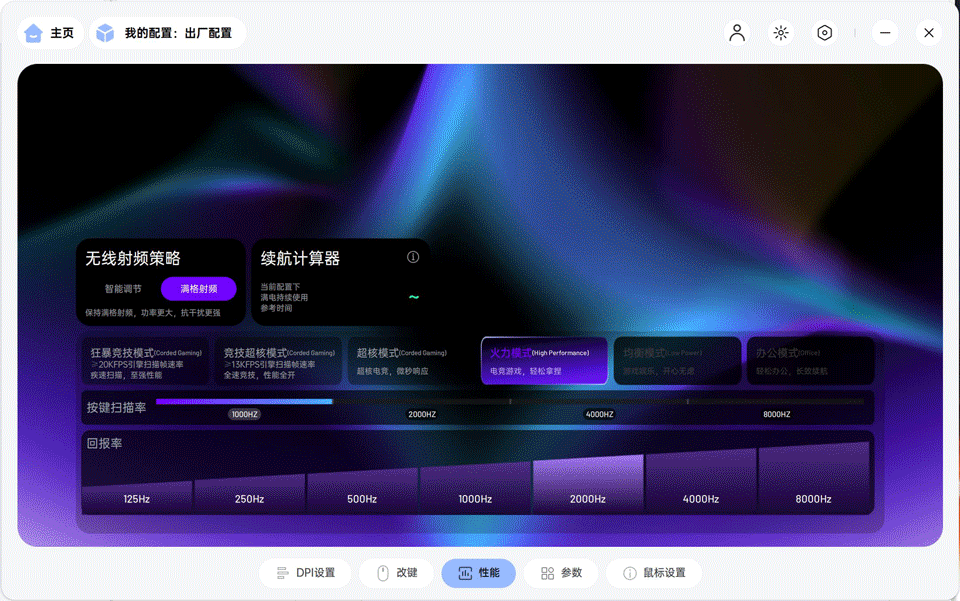960x601 pixels.
Task: Switch to 性能 performance tab
Action: pyautogui.click(x=478, y=573)
